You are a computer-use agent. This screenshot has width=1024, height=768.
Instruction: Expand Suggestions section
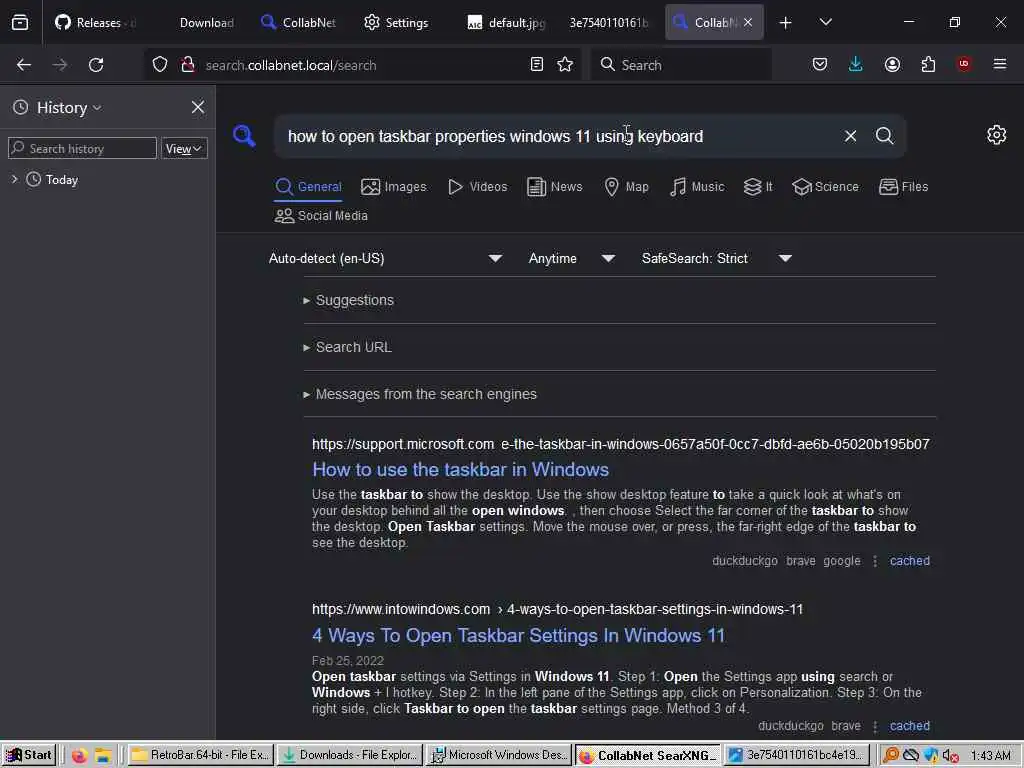349,300
